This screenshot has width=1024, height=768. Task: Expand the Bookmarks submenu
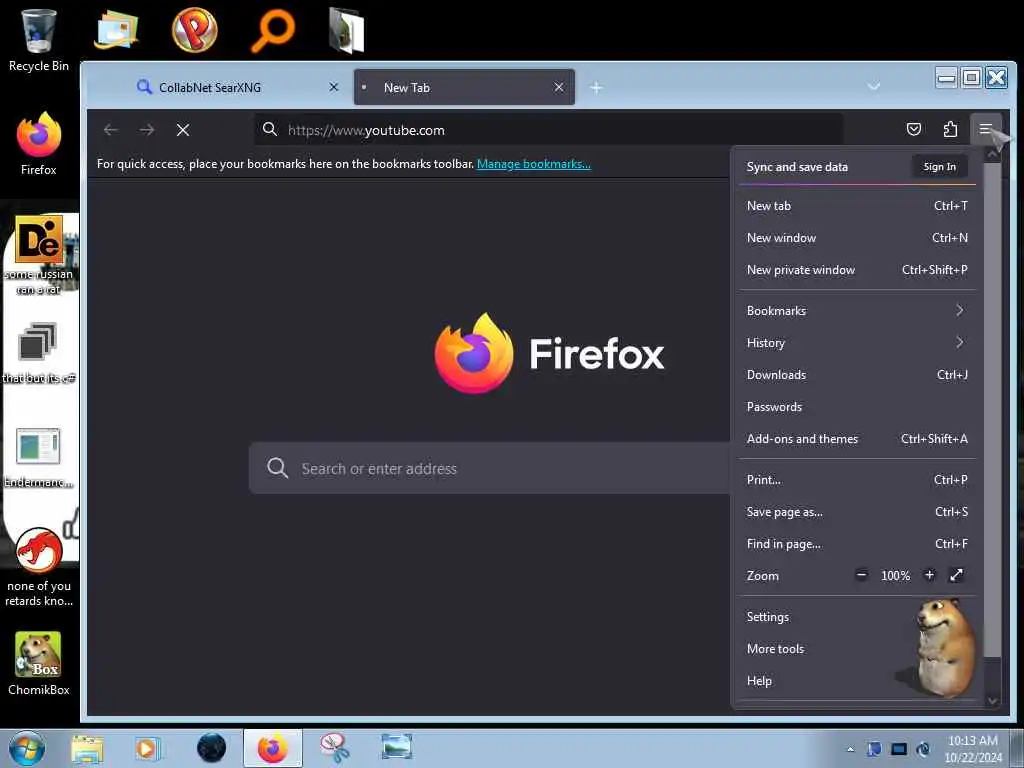(x=857, y=310)
